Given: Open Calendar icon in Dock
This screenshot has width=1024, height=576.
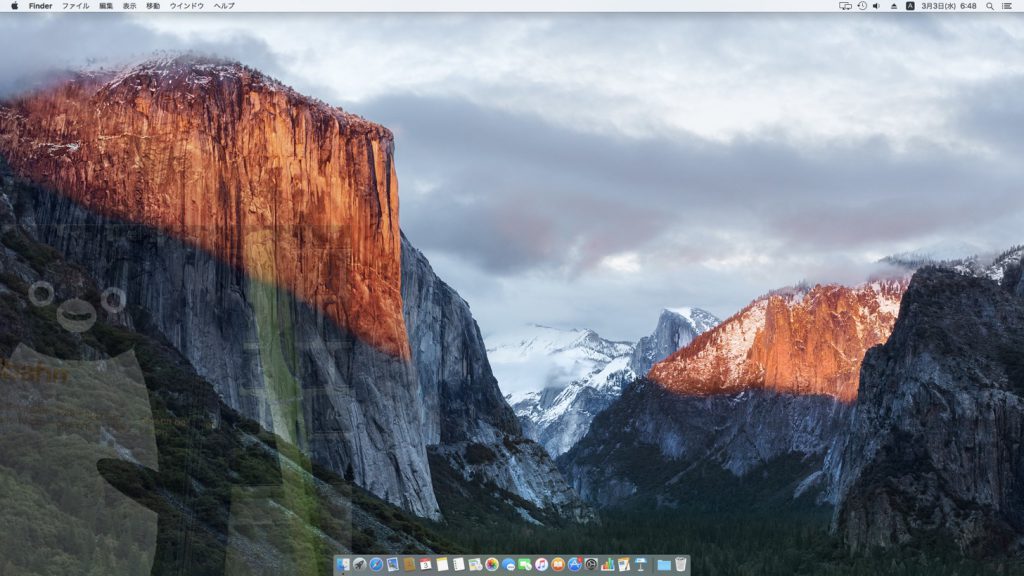Looking at the screenshot, I should 426,564.
